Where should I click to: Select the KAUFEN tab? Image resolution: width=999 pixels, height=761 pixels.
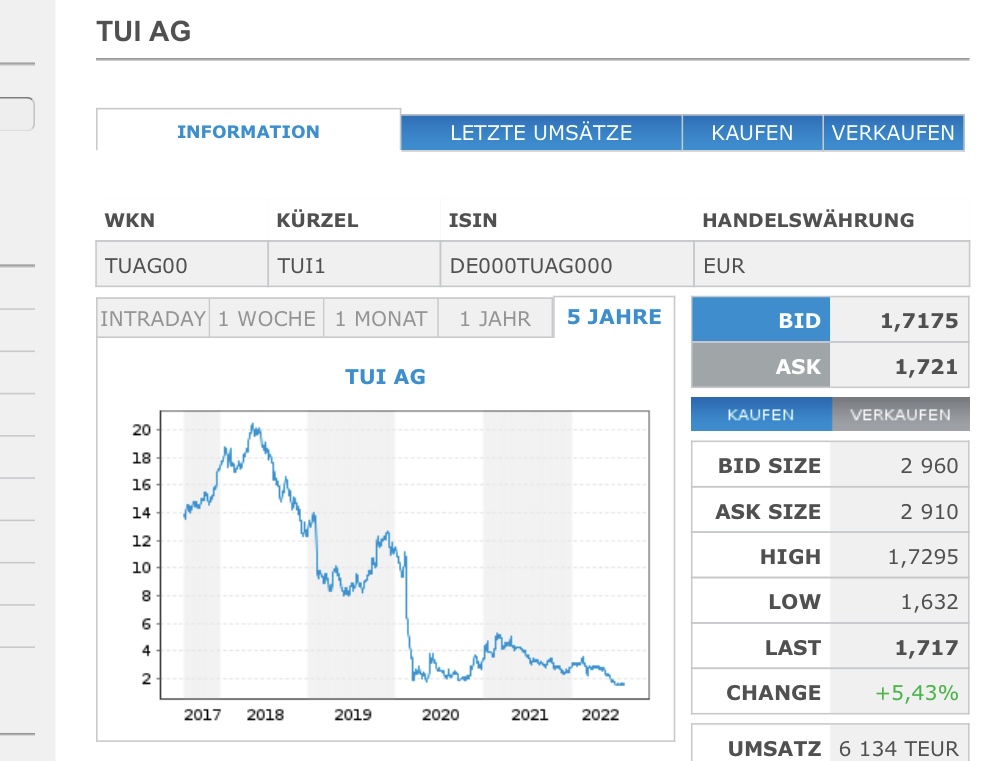(x=750, y=132)
